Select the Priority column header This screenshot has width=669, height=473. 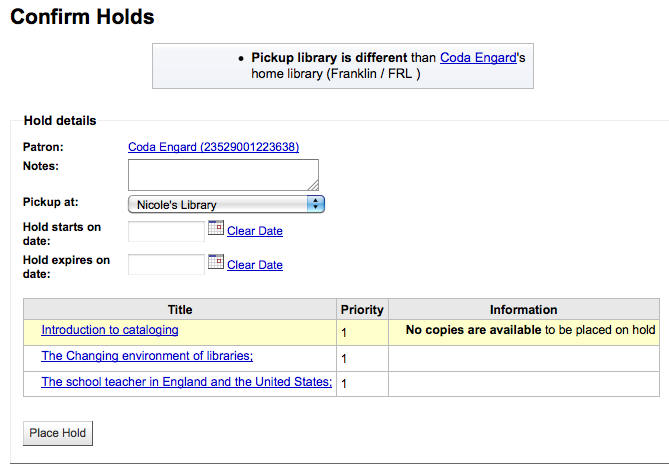coord(362,309)
